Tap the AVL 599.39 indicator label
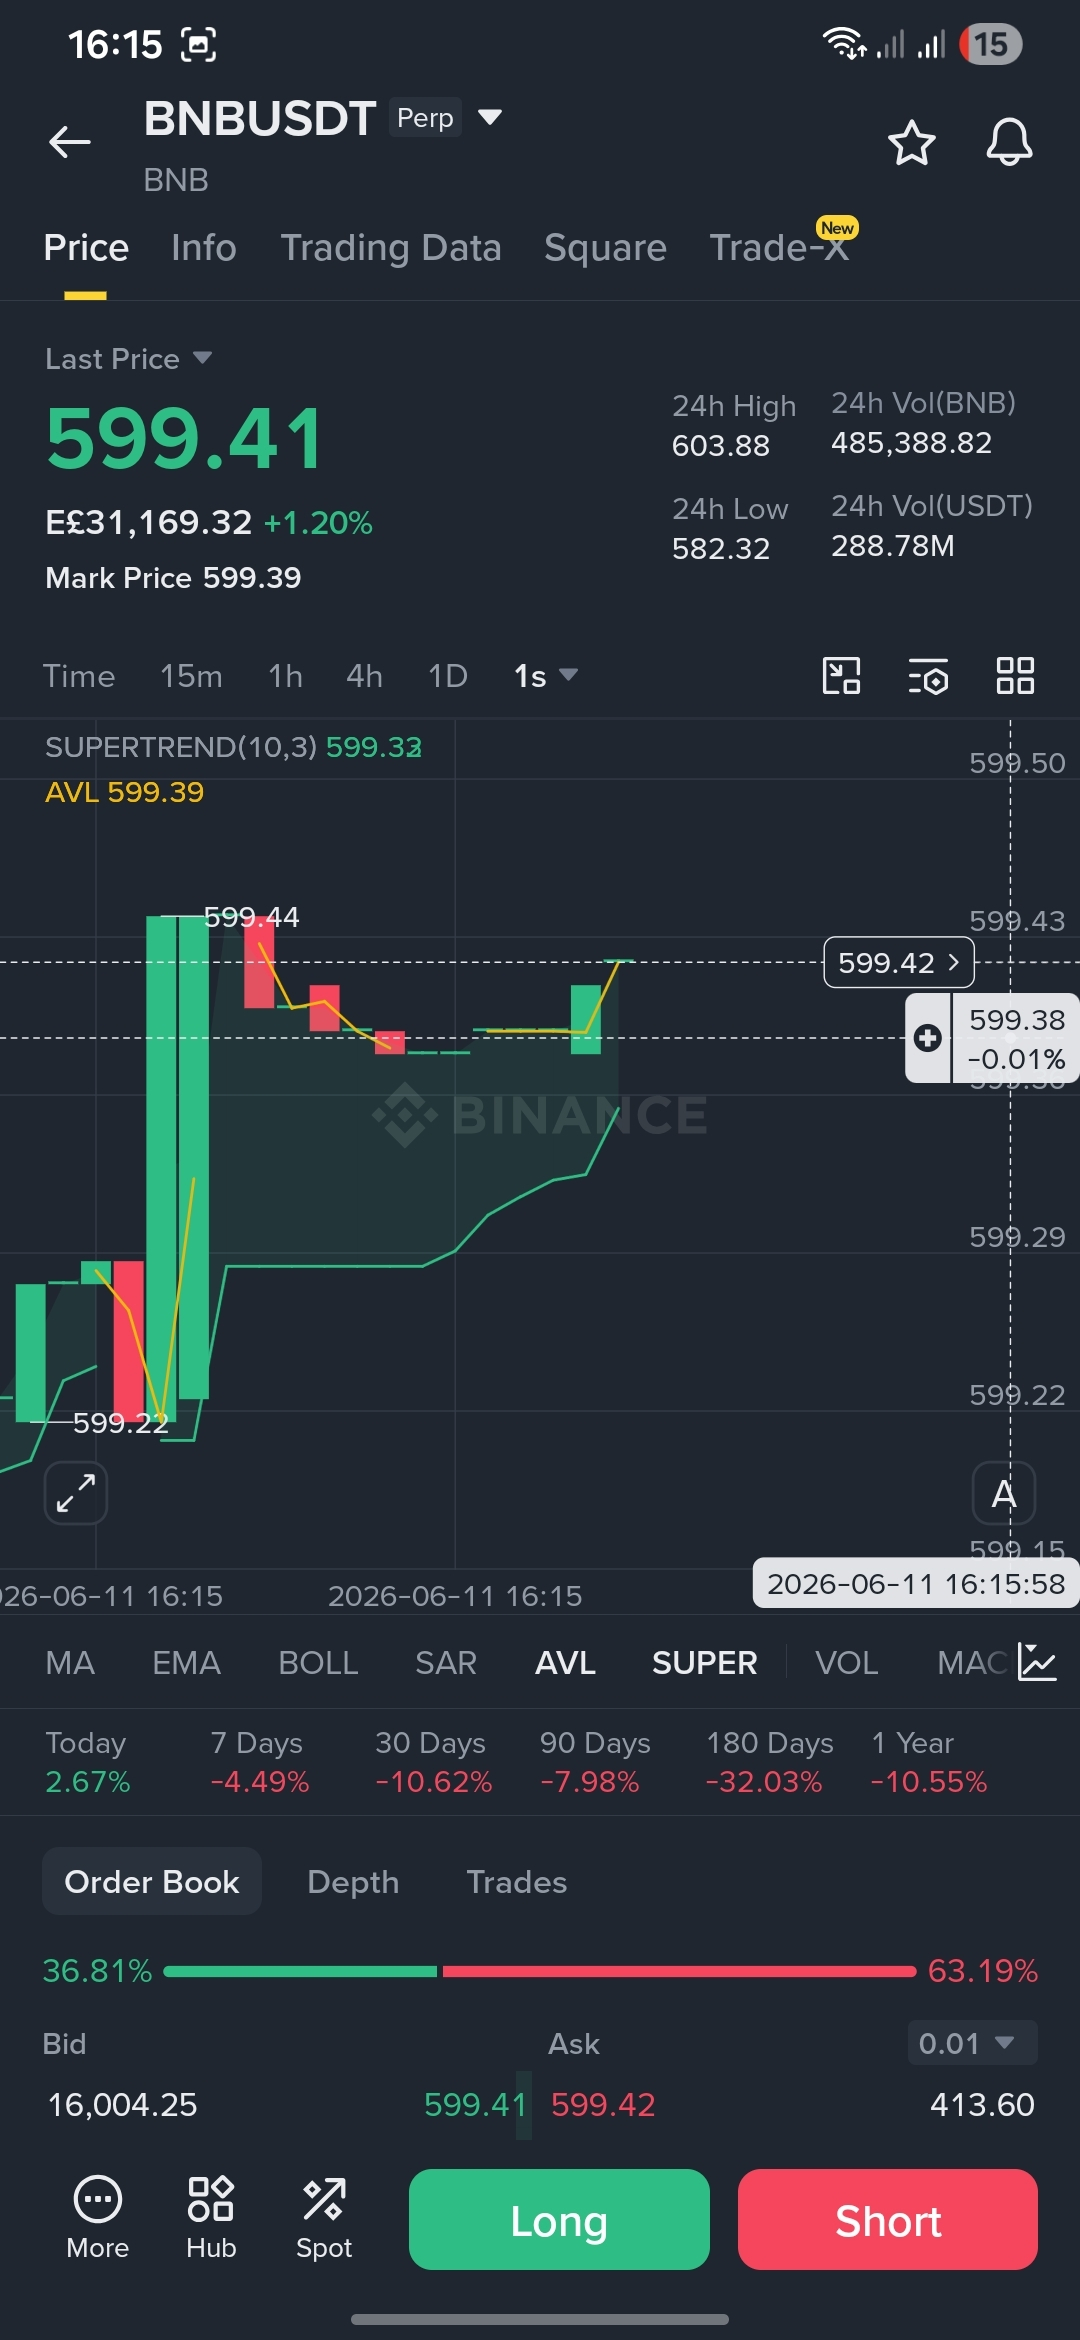The width and height of the screenshot is (1080, 2340). tap(125, 792)
